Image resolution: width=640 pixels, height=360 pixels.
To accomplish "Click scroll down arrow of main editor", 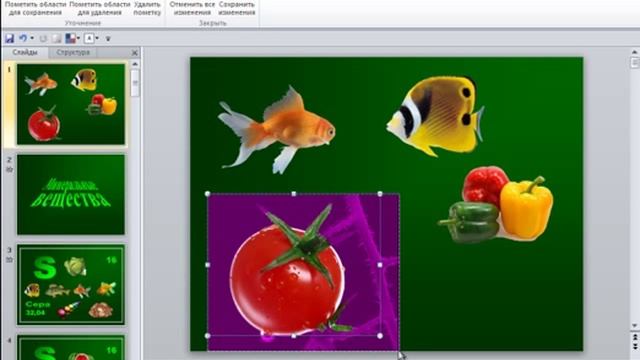I will 634,326.
